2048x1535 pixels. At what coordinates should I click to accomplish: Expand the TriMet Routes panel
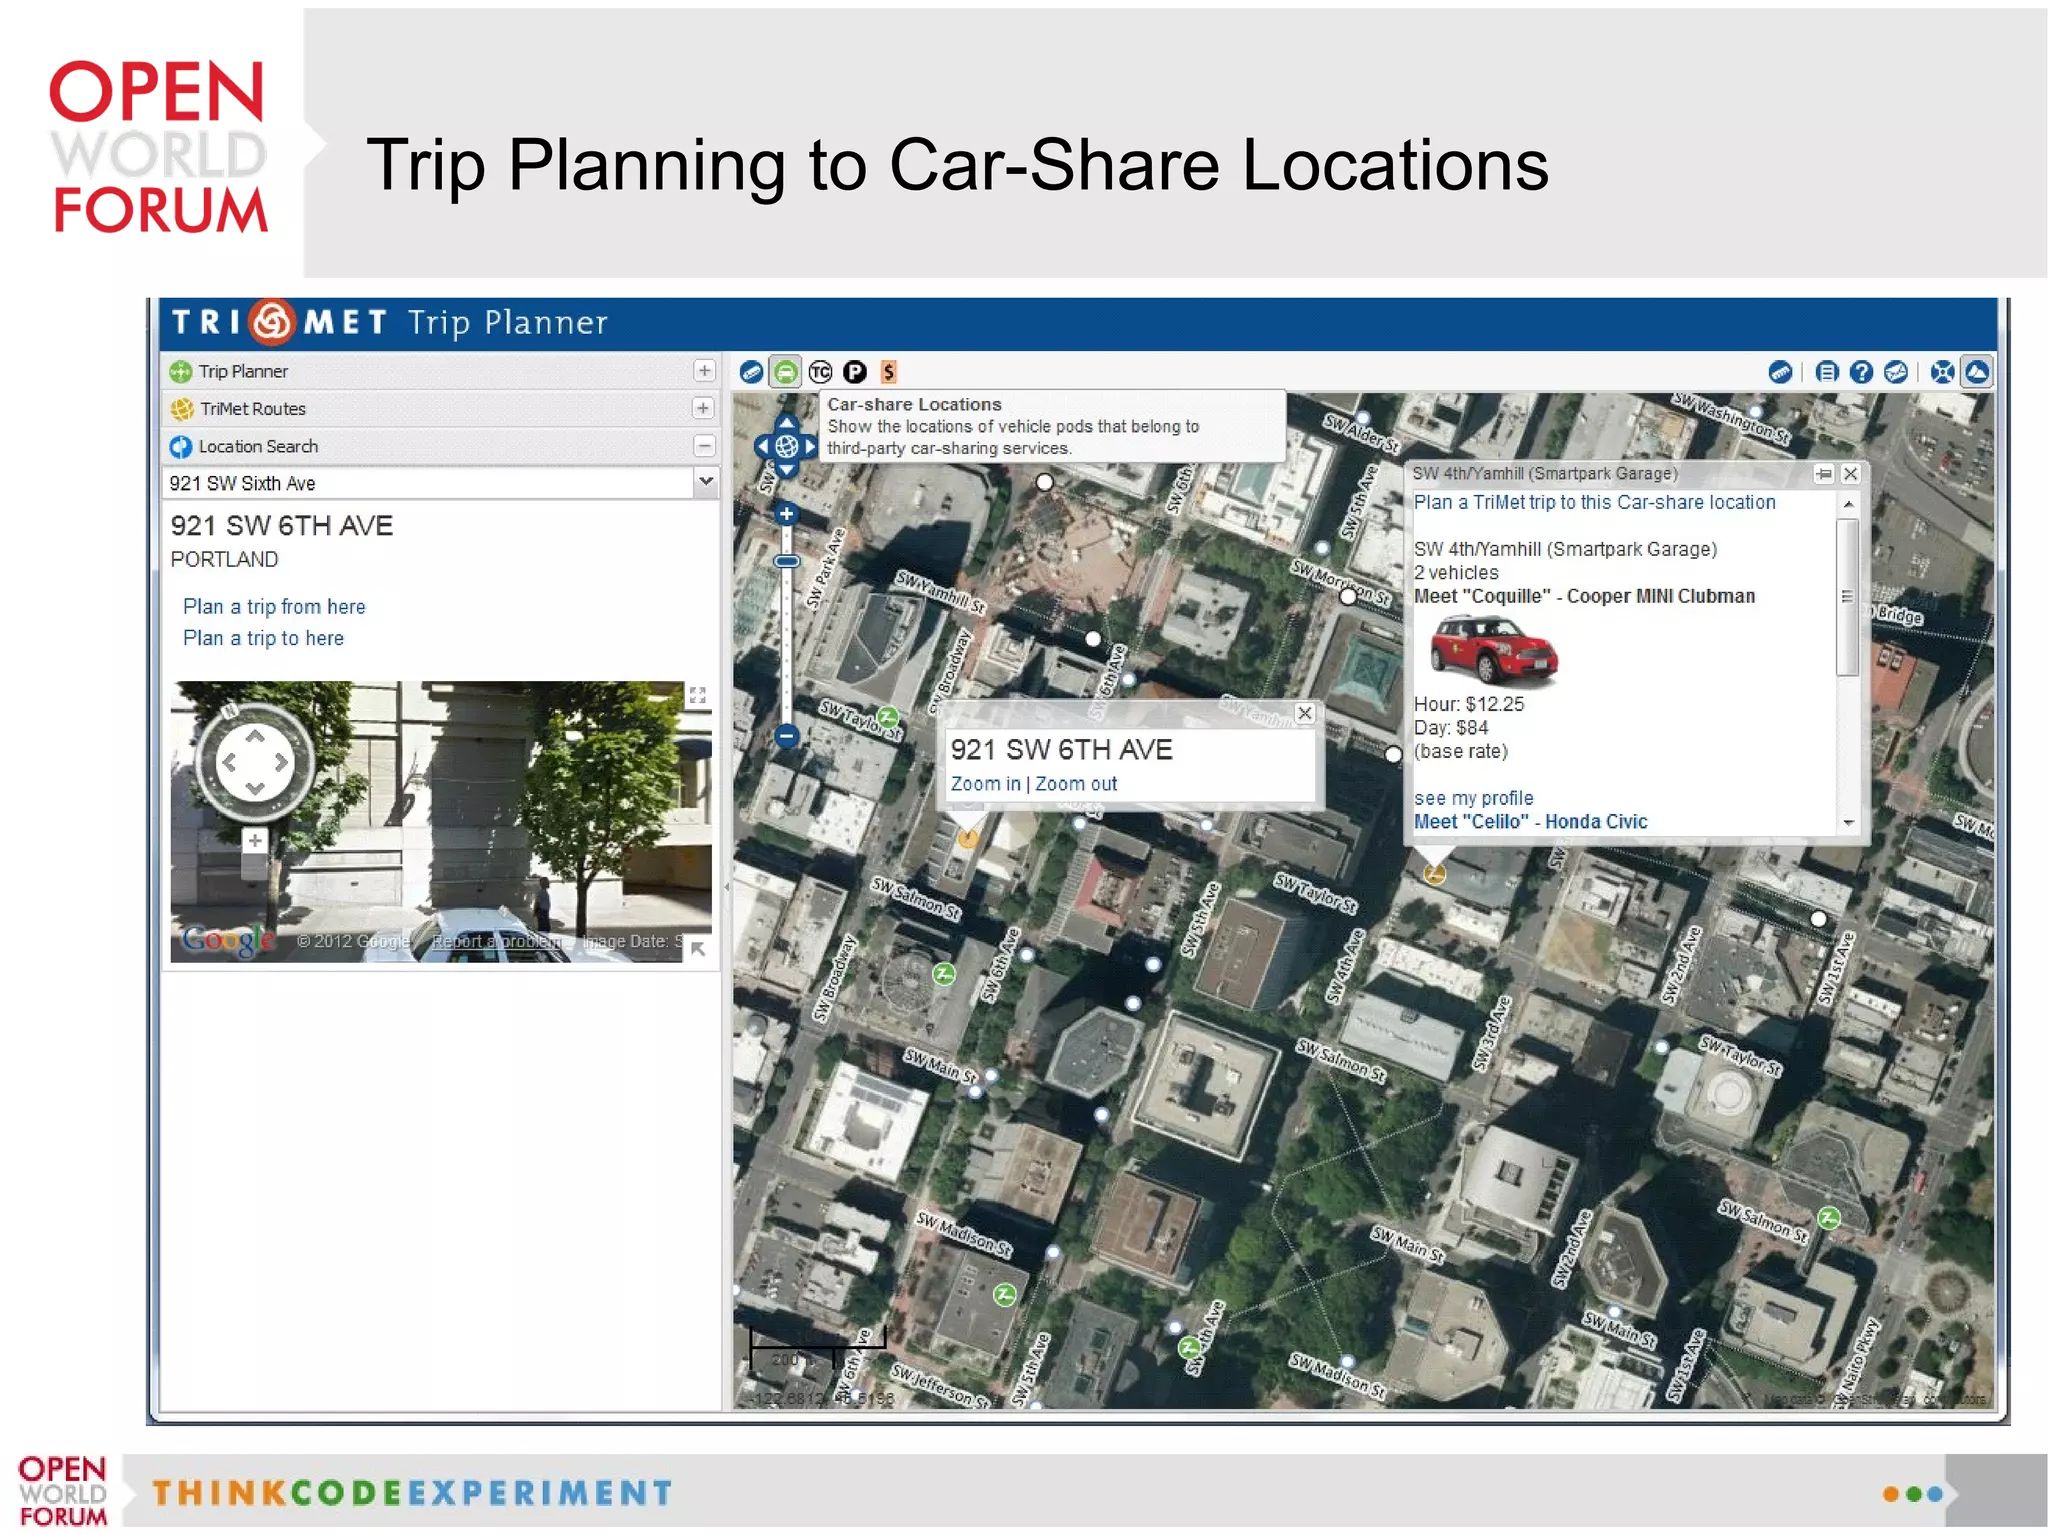(704, 408)
